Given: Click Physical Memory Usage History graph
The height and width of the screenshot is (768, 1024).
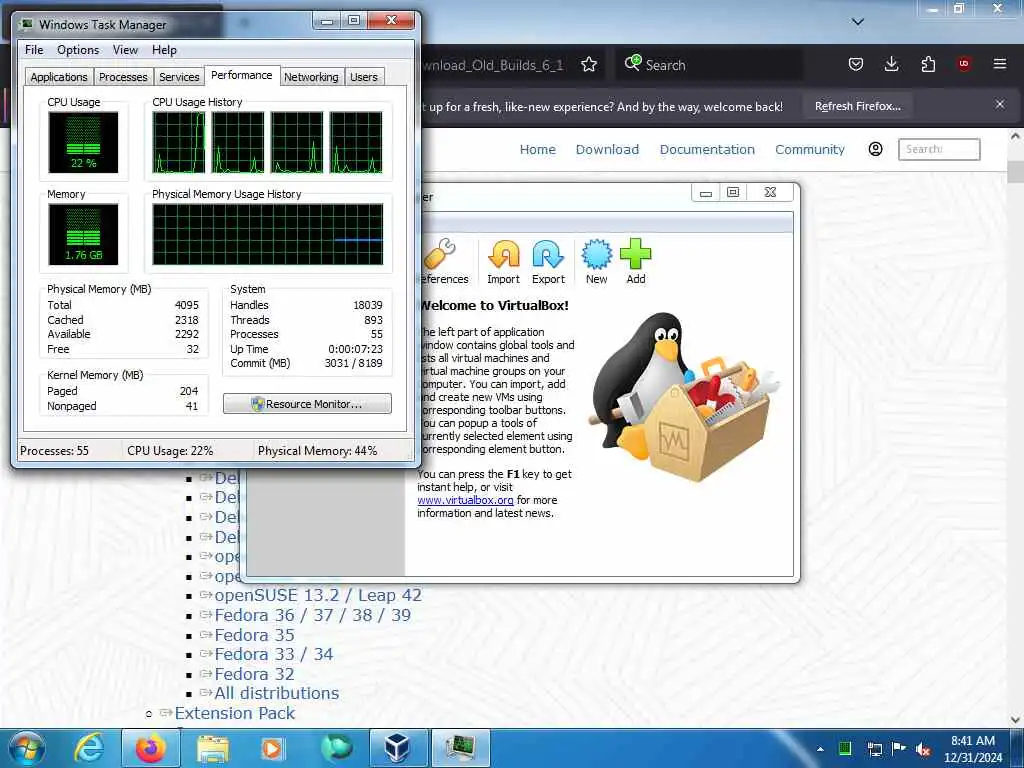Looking at the screenshot, I should pos(268,234).
